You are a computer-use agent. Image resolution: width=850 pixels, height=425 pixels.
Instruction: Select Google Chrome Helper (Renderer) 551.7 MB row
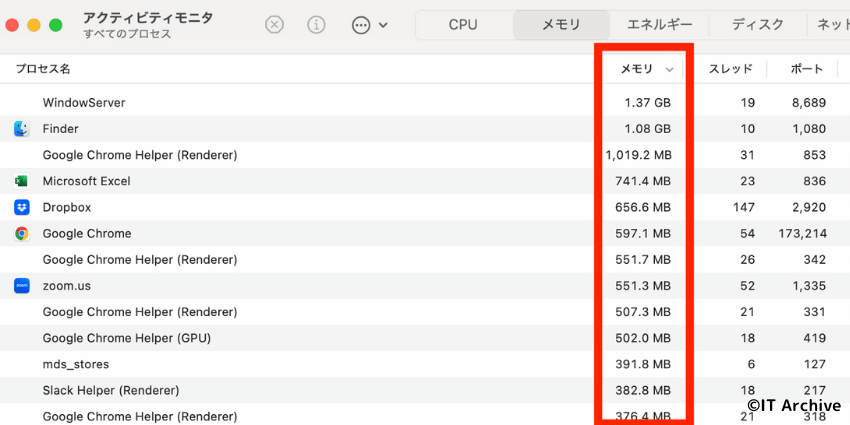pyautogui.click(x=425, y=260)
